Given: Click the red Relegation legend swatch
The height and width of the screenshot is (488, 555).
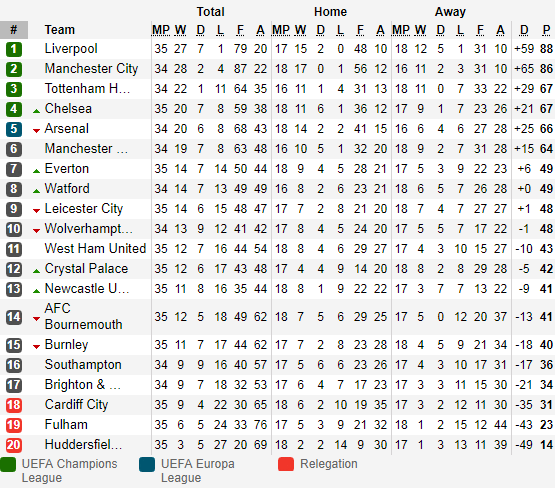Looking at the screenshot, I should pos(286,464).
